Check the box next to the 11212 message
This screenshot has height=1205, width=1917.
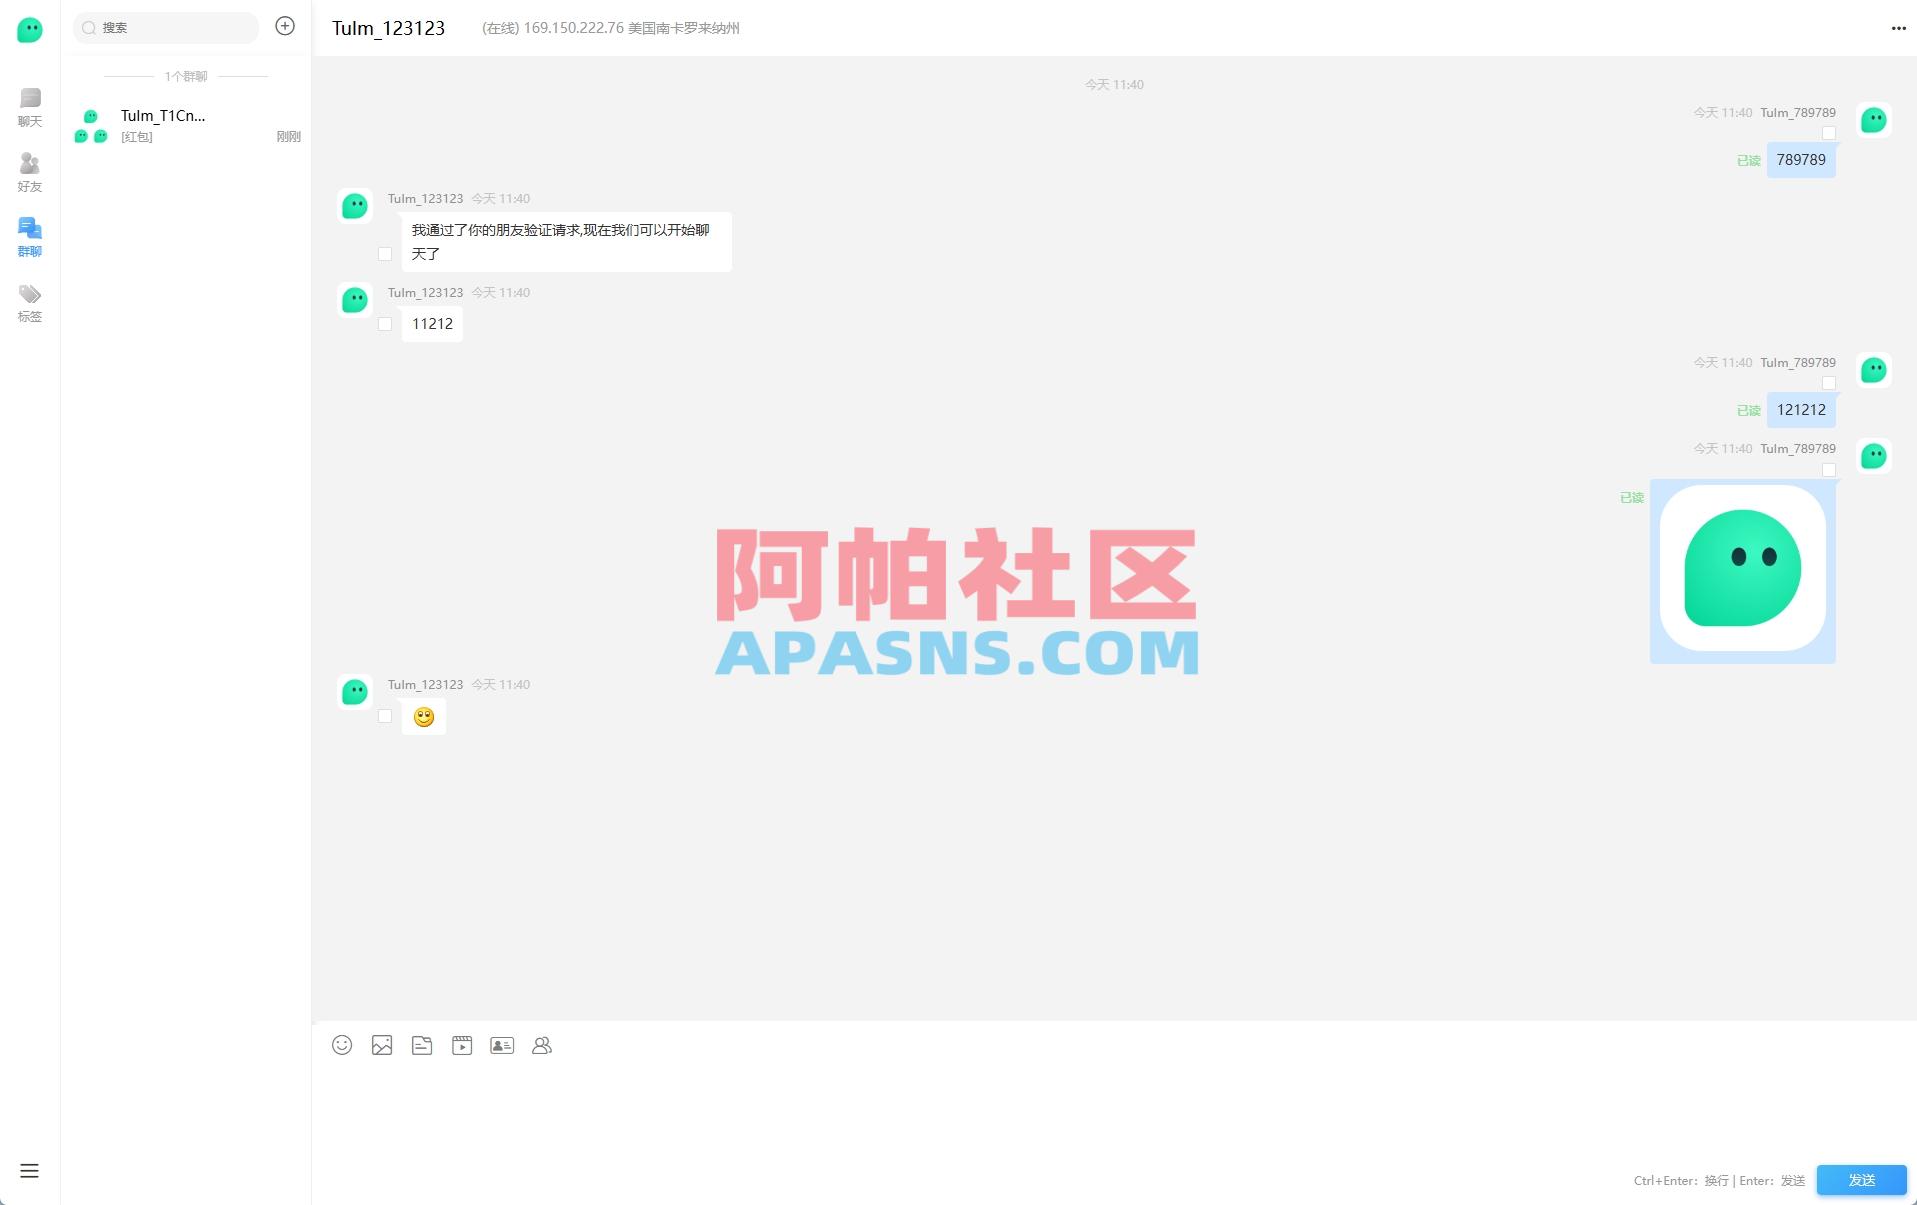click(x=385, y=324)
